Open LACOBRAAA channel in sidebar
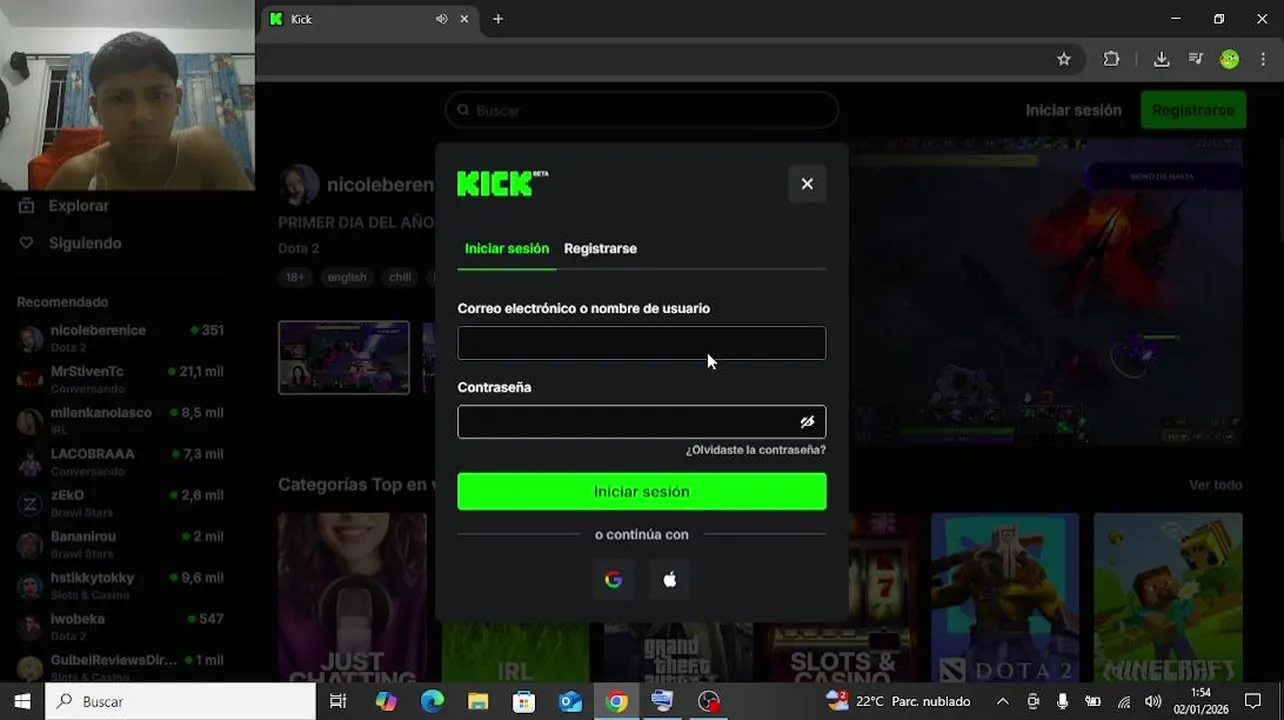 (121, 462)
